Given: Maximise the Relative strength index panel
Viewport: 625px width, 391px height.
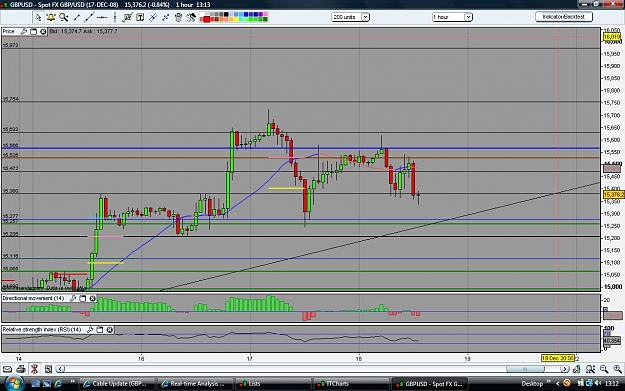Looking at the screenshot, I should coord(100,330).
